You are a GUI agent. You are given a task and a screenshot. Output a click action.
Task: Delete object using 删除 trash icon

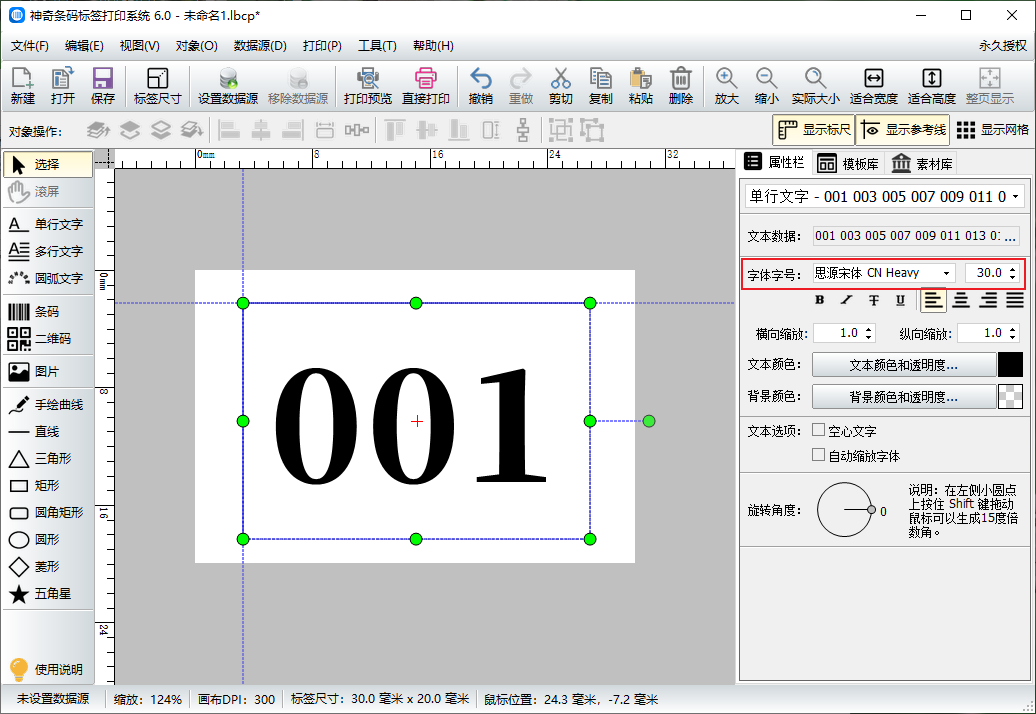tap(681, 86)
